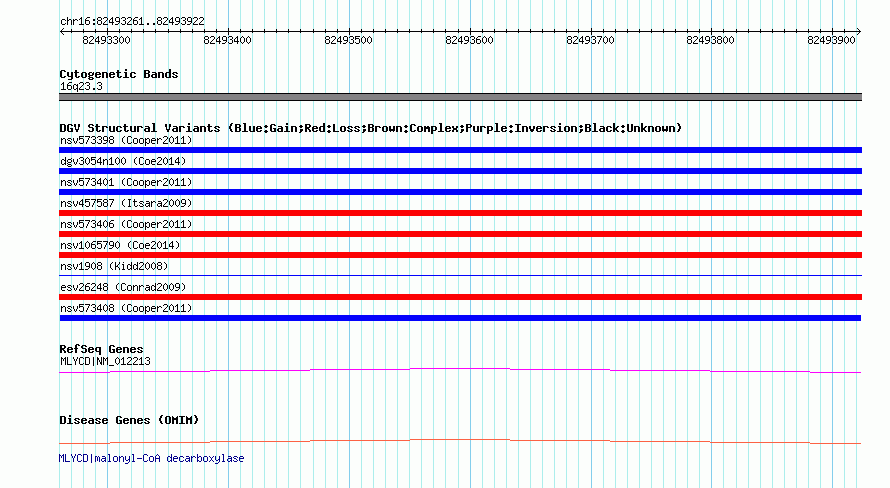Select nsv457587 (Itsara2009) red loss bar

point(460,213)
